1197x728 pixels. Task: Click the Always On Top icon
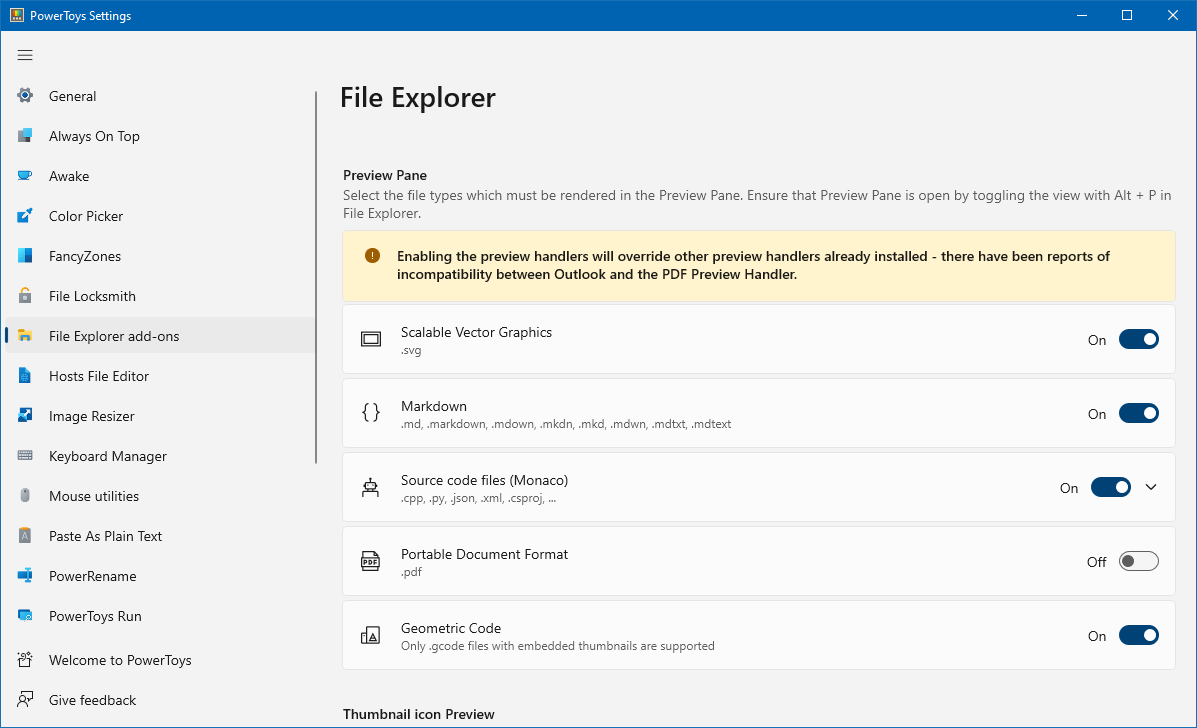tap(25, 136)
